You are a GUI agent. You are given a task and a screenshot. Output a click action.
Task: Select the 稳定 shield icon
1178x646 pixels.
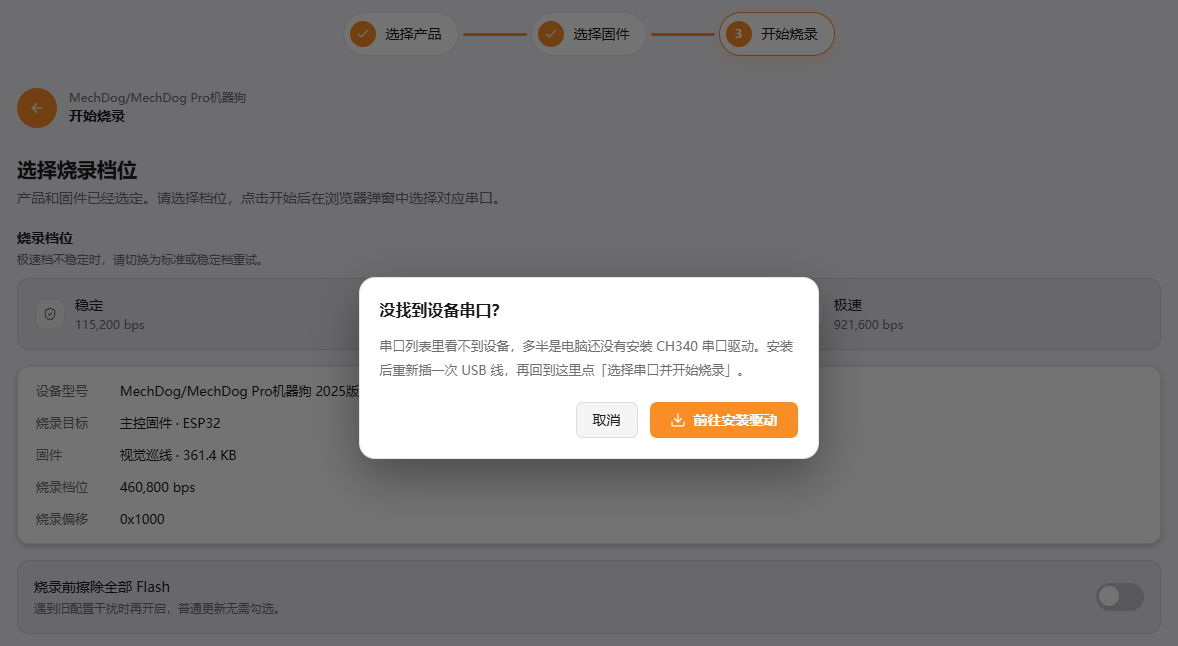click(50, 314)
